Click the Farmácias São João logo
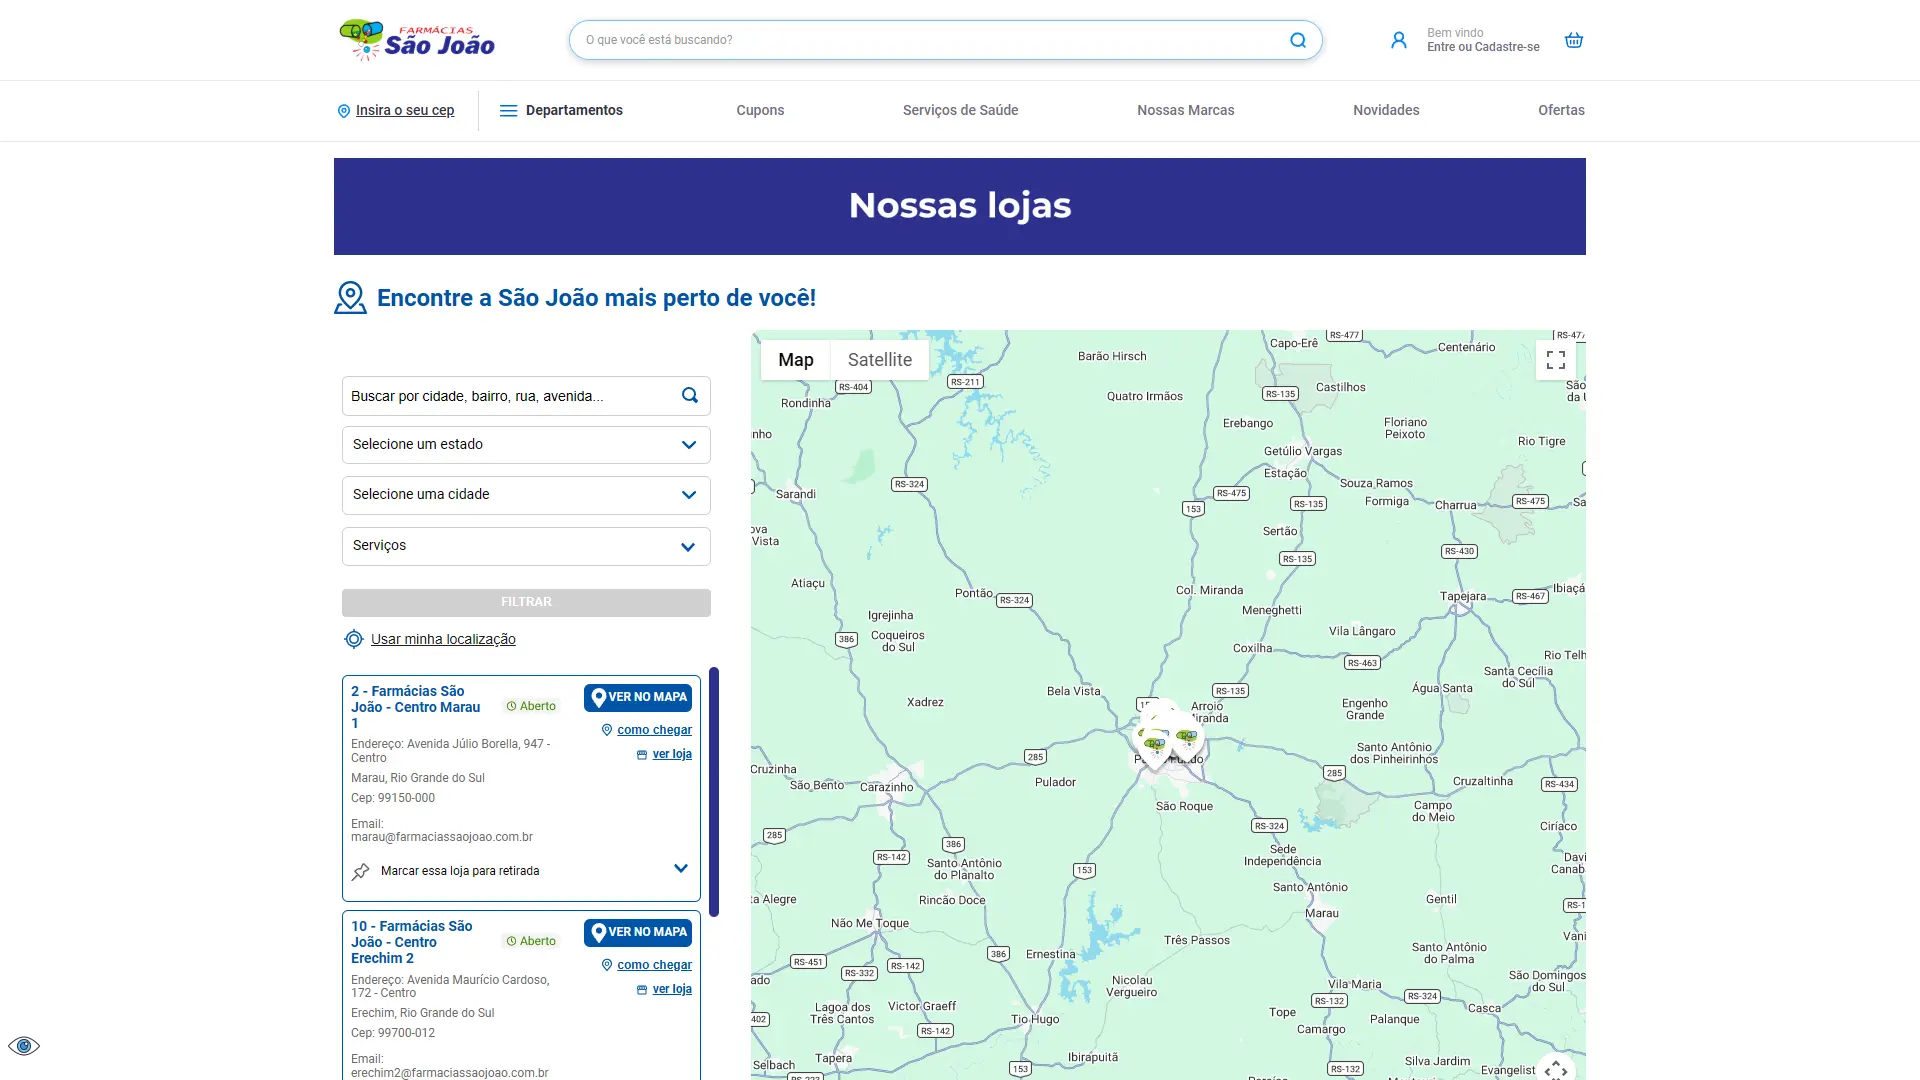The height and width of the screenshot is (1080, 1920). point(417,40)
